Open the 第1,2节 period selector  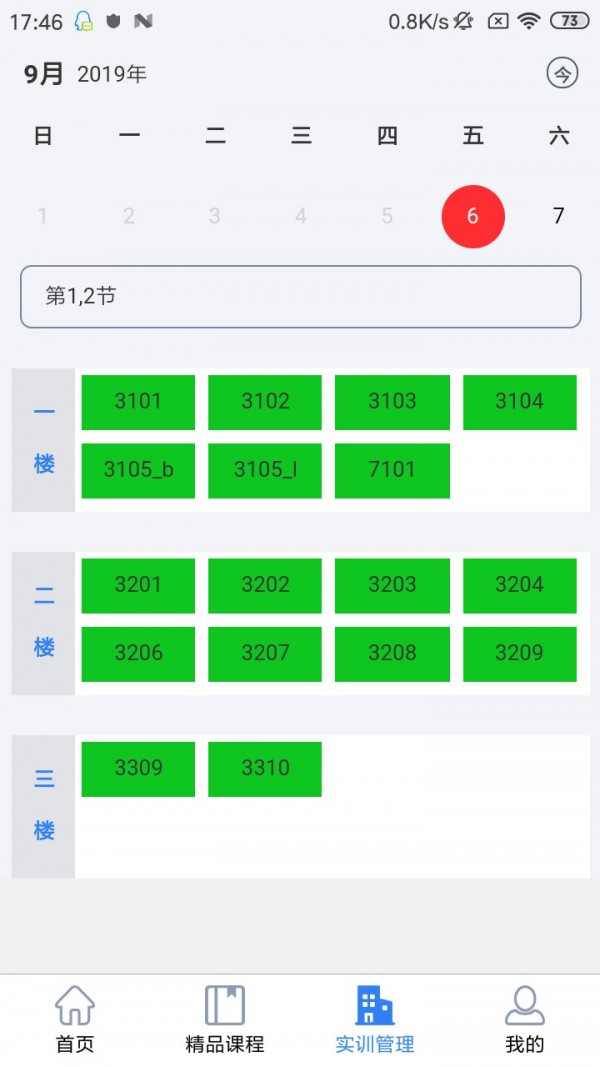pos(300,296)
